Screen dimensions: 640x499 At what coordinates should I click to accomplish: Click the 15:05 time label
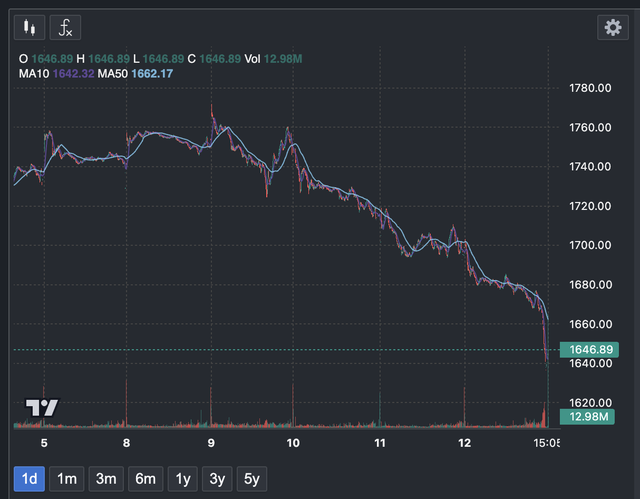pyautogui.click(x=548, y=441)
